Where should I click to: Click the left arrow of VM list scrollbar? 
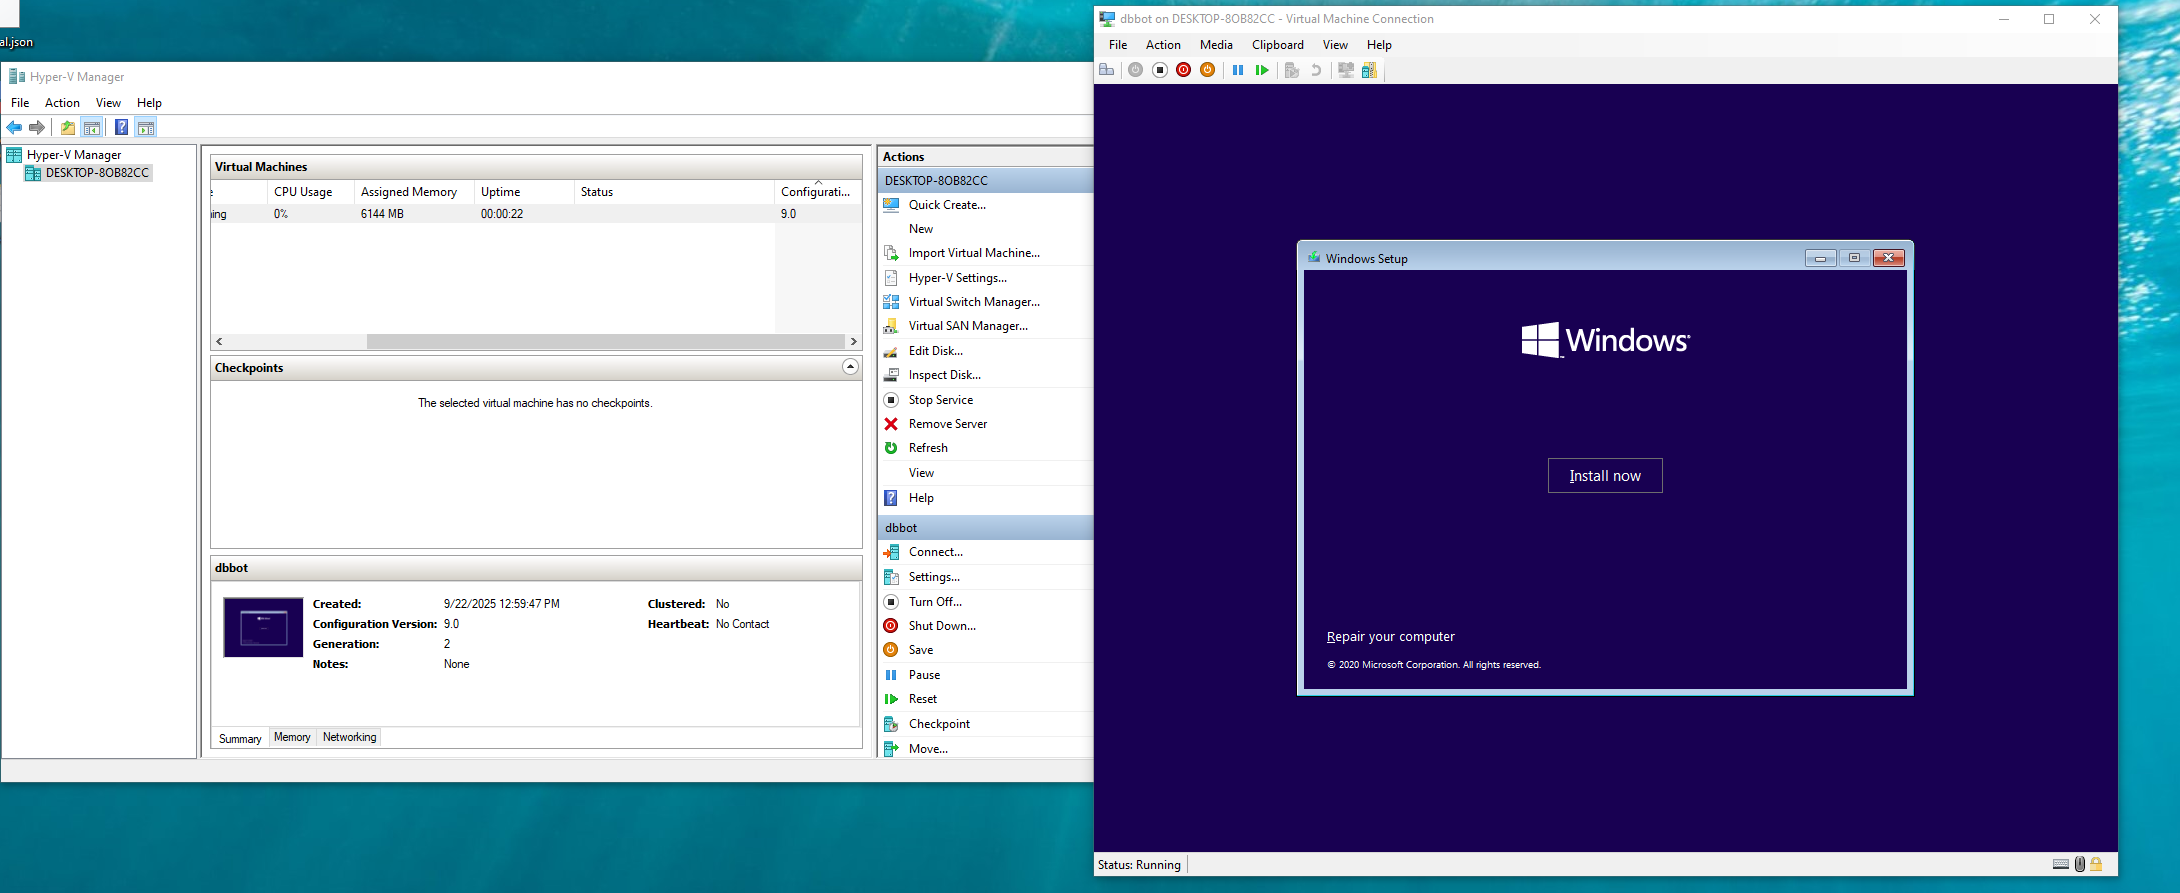click(x=219, y=341)
